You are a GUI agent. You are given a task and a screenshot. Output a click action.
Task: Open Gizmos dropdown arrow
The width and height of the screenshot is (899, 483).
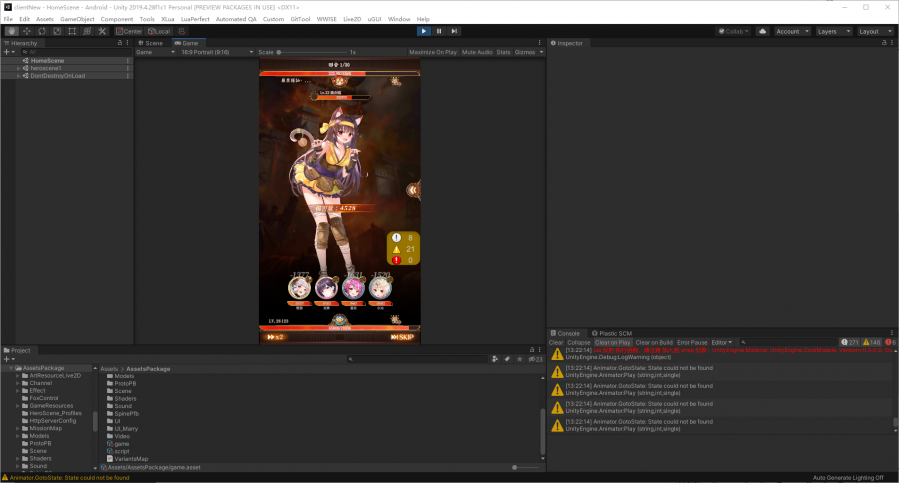pyautogui.click(x=541, y=52)
